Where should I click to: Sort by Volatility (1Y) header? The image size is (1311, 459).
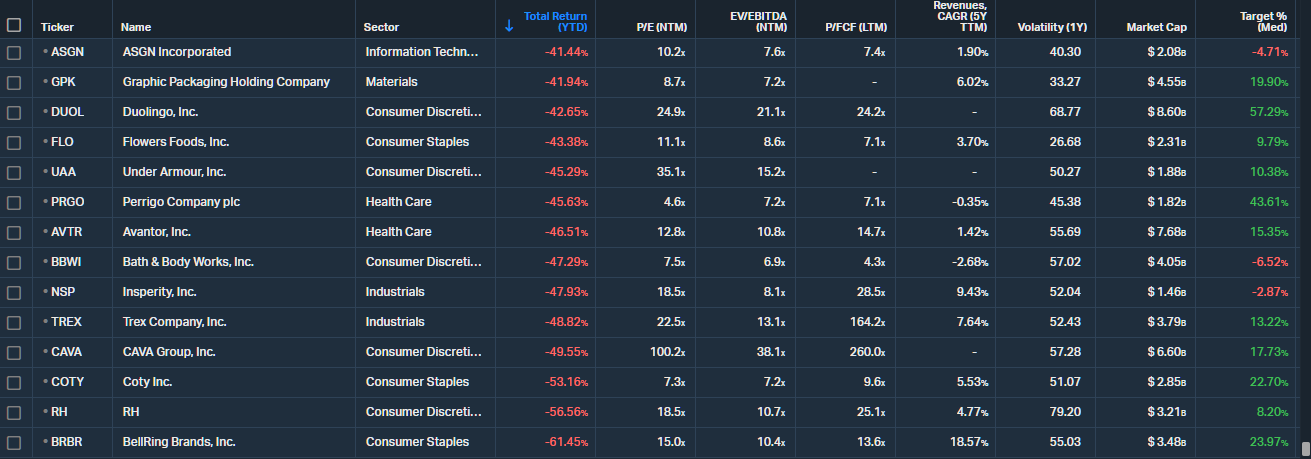tap(1049, 27)
